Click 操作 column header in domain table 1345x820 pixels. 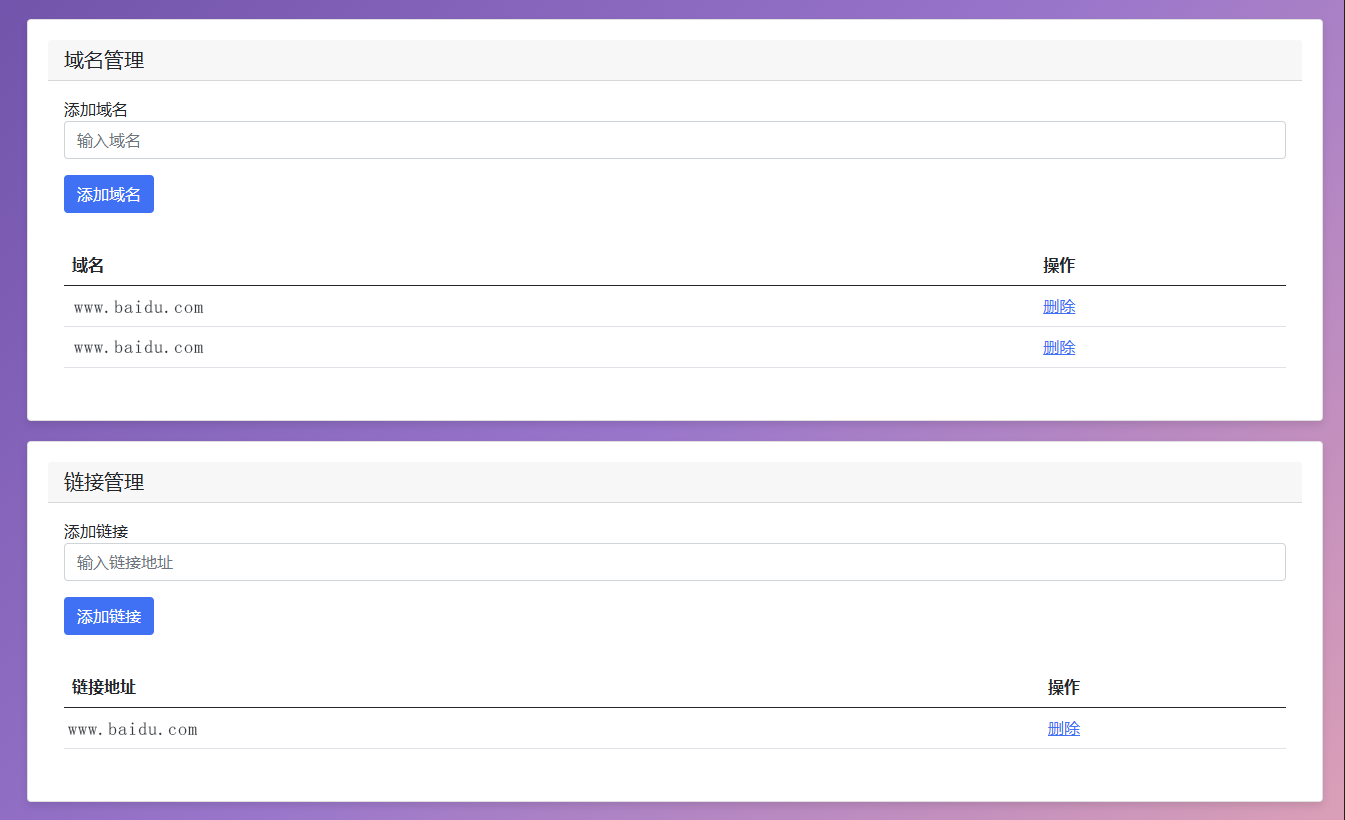coord(1059,265)
